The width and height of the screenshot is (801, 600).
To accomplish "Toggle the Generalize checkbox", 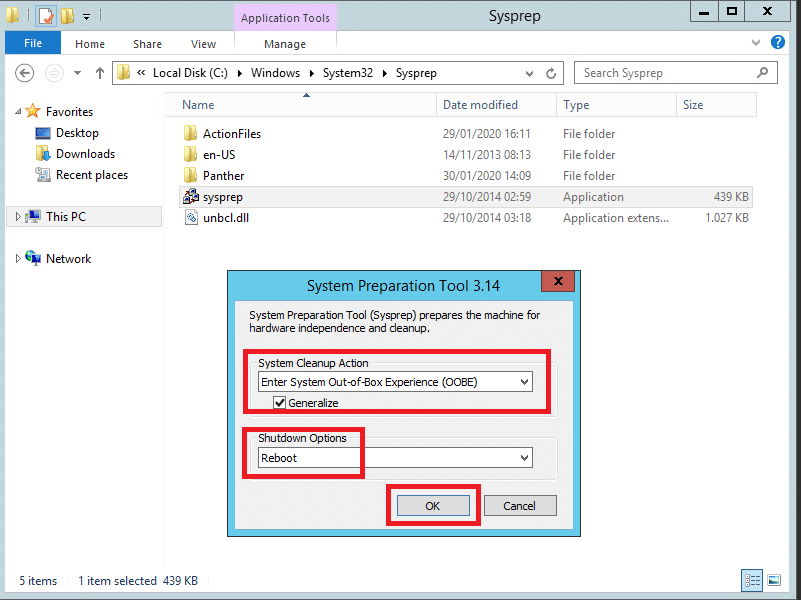I will (279, 402).
